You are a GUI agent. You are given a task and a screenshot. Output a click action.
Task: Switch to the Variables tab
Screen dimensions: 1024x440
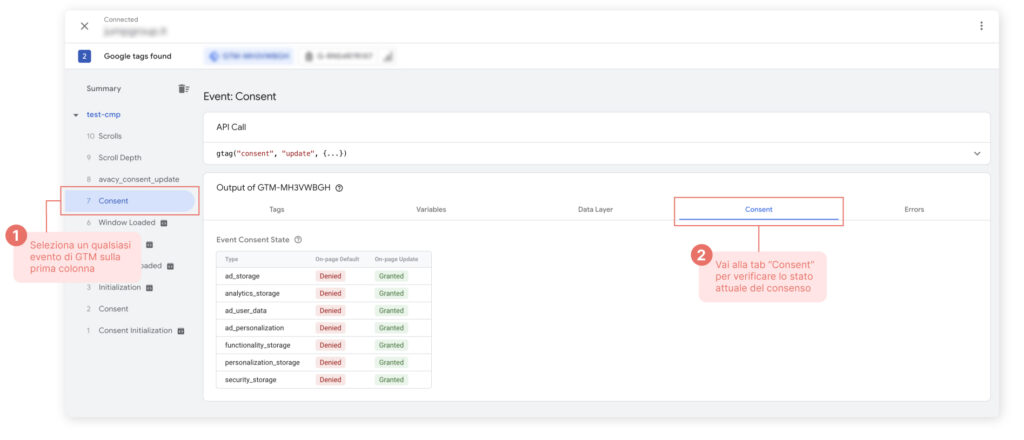coord(431,210)
